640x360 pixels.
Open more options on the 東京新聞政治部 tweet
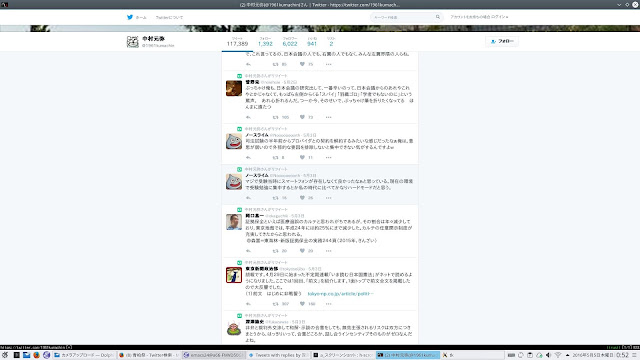click(x=329, y=304)
